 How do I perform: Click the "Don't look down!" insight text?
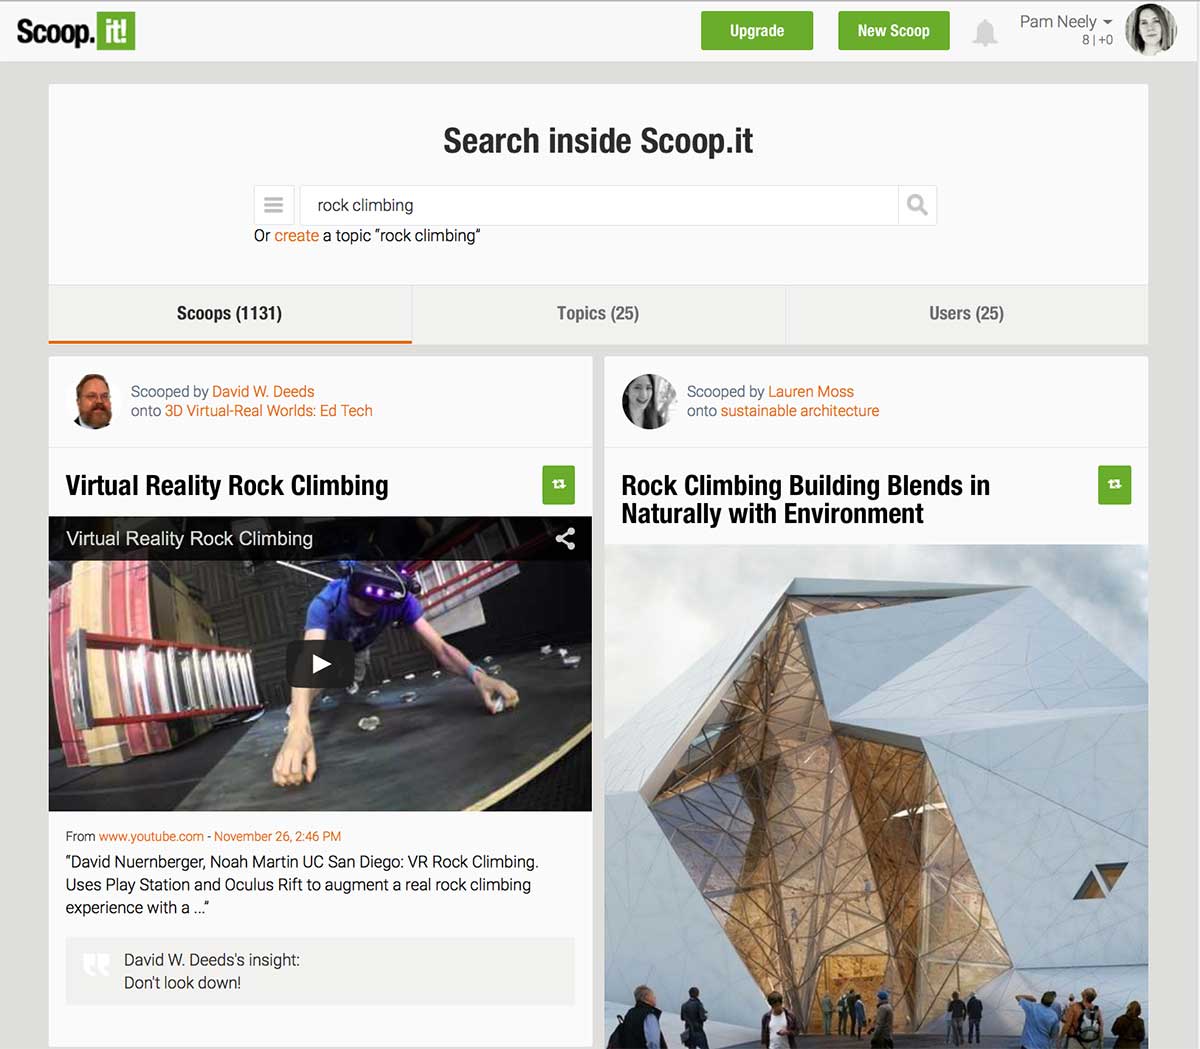[x=182, y=983]
